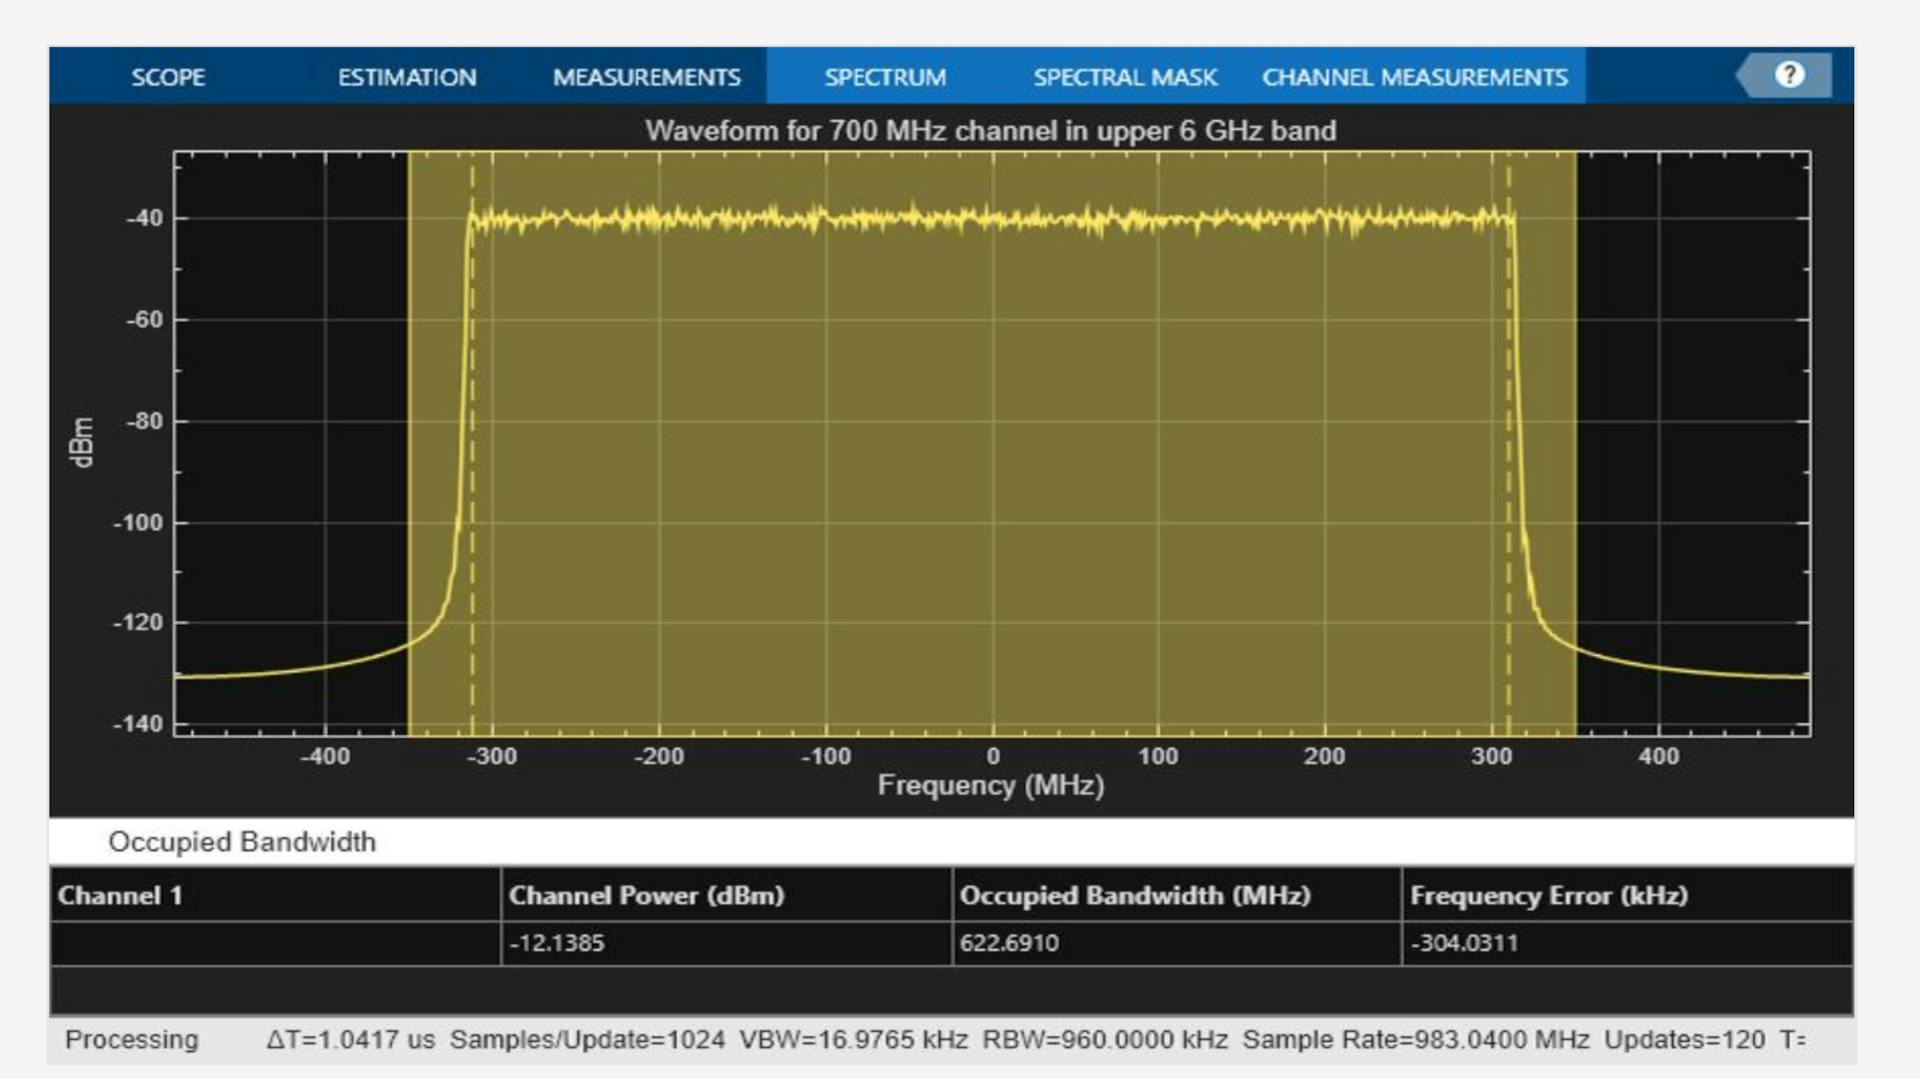
Task: Click the Occupied Bandwidth panel header
Action: click(242, 842)
